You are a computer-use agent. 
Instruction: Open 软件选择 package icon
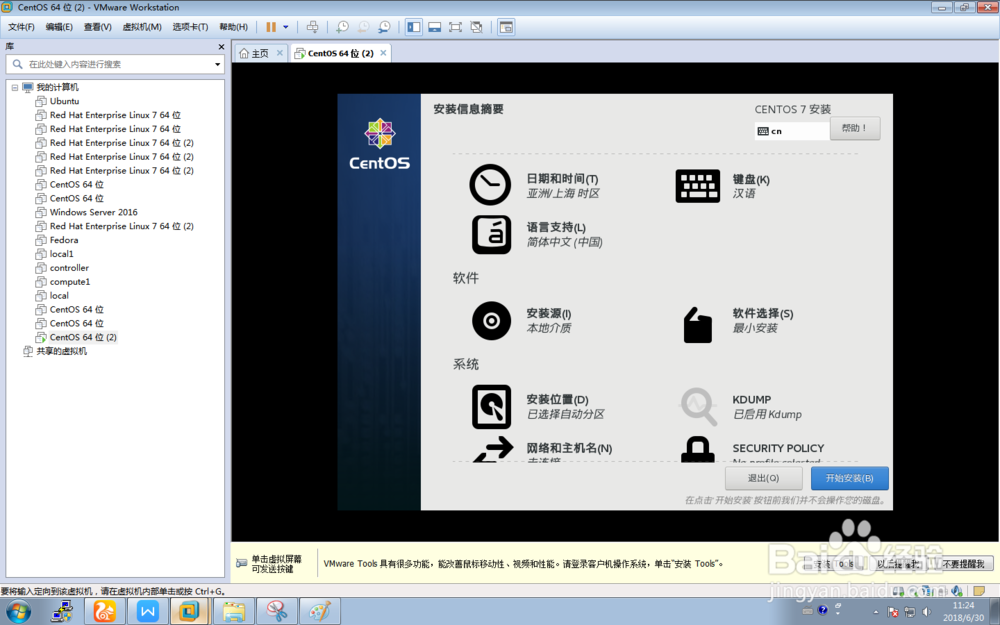tap(698, 325)
